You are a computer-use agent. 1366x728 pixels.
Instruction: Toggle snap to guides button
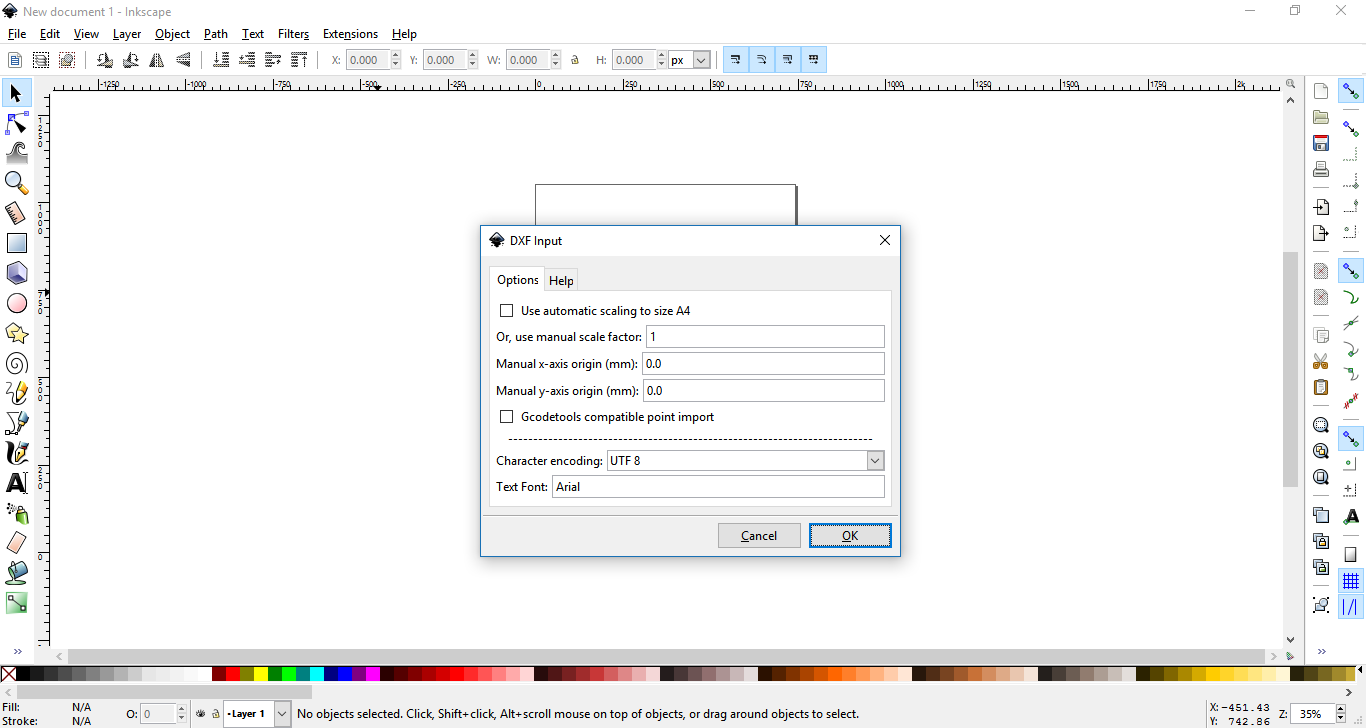(1351, 607)
